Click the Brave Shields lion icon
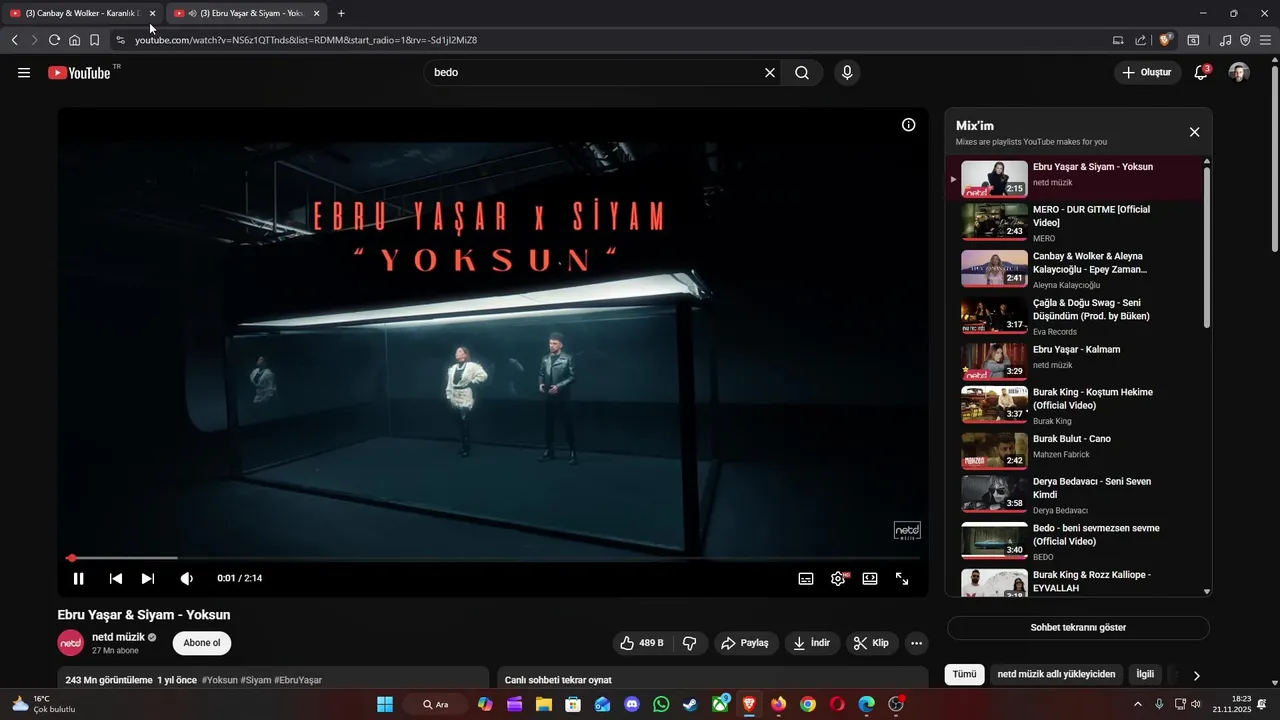1280x720 pixels. coord(1165,40)
